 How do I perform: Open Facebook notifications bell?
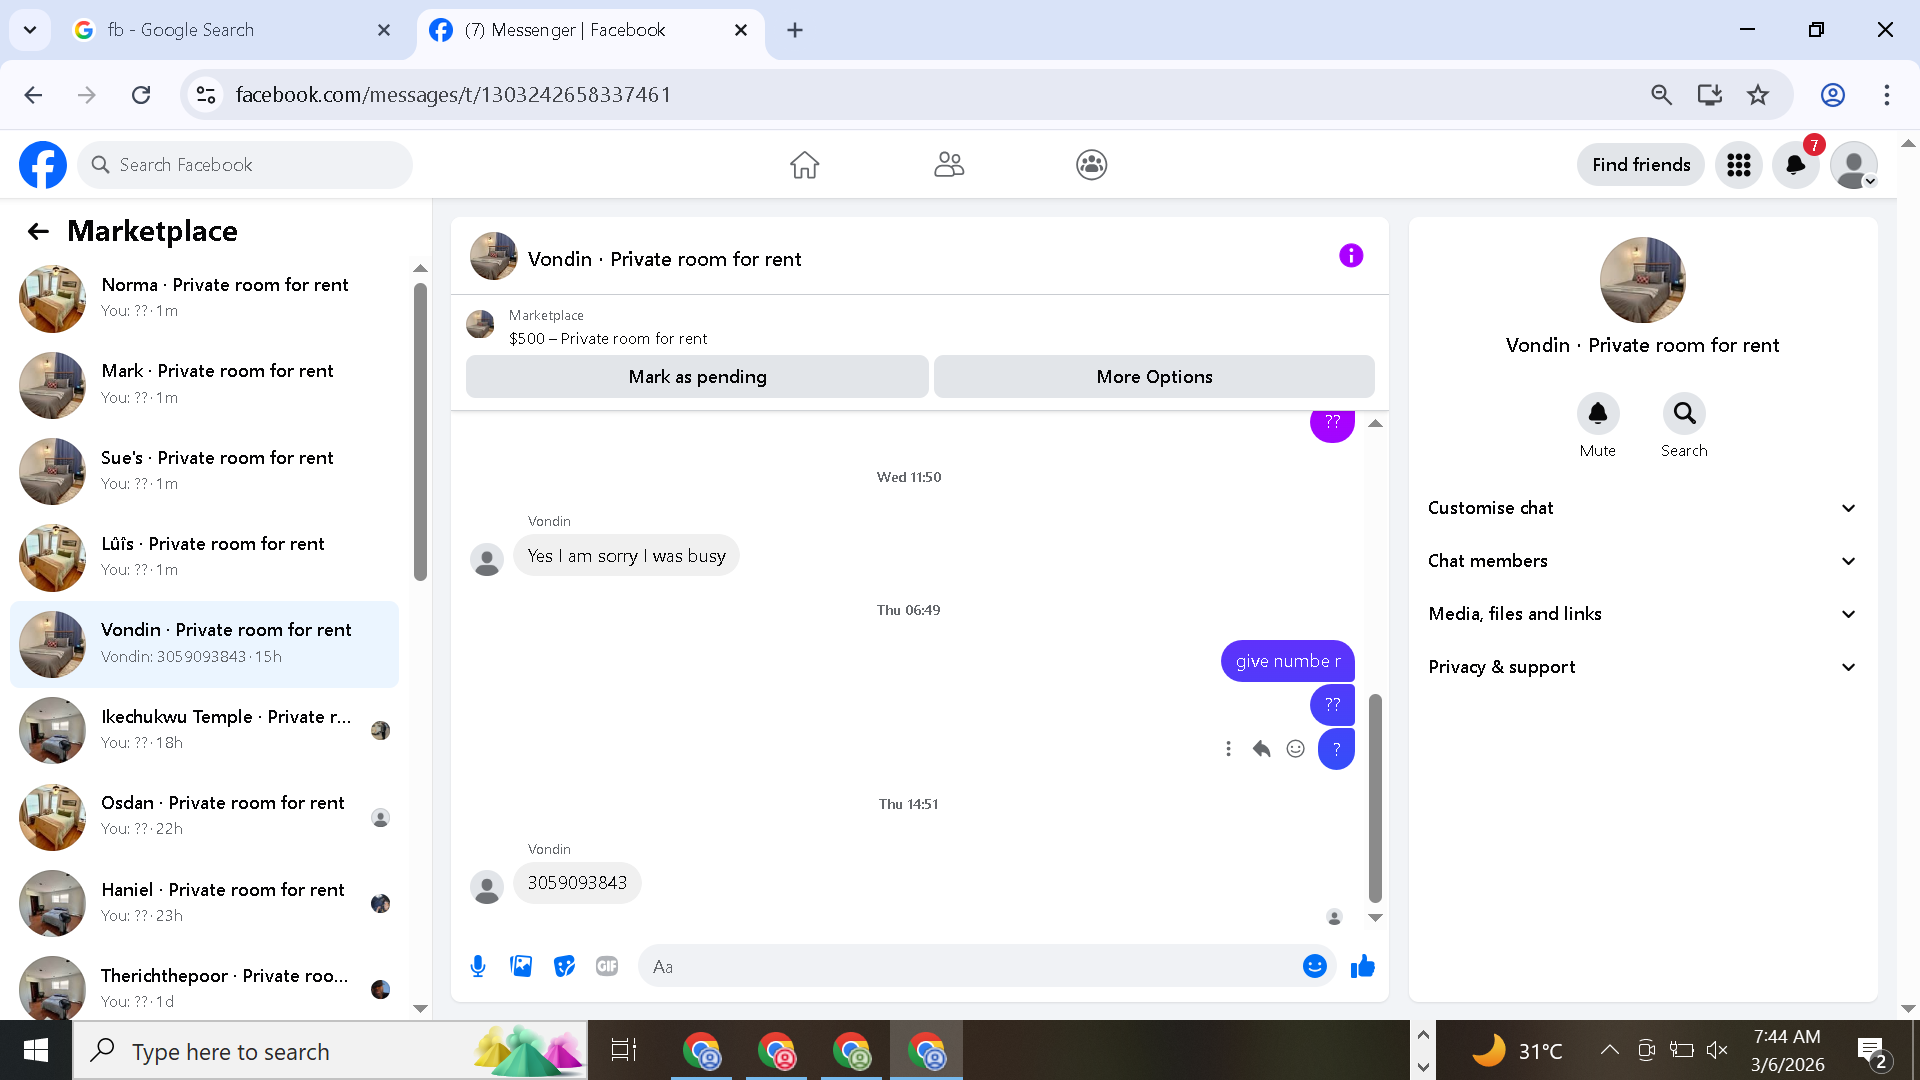(x=1795, y=165)
